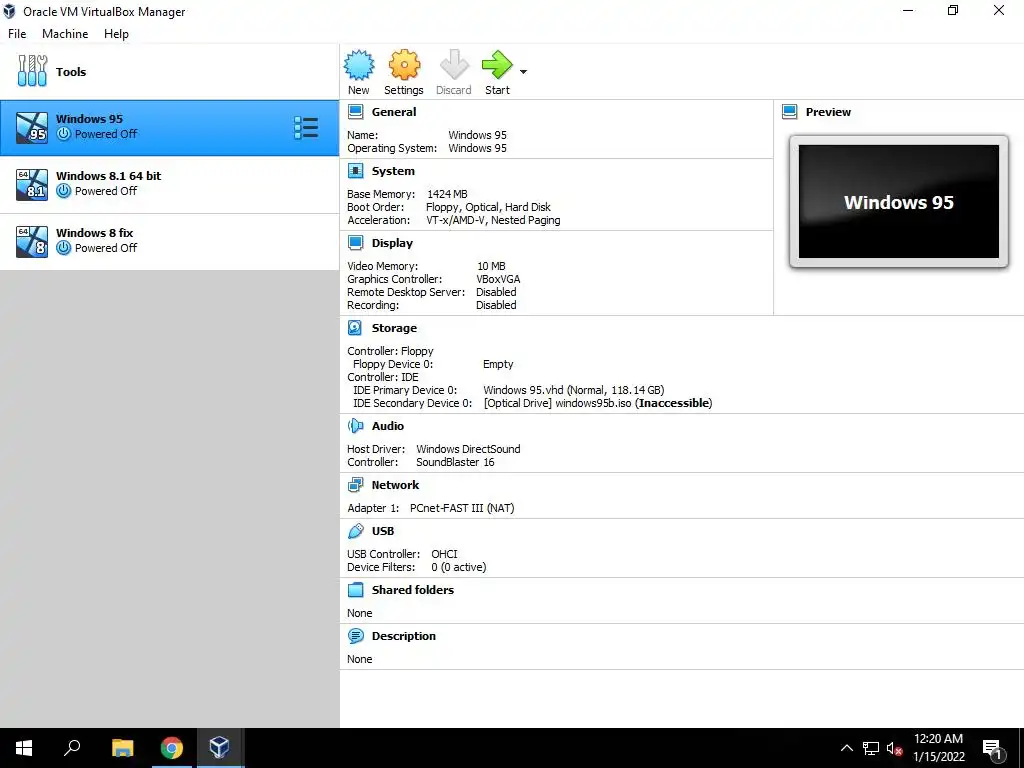The height and width of the screenshot is (768, 1024).
Task: Click the Audio section speaker icon
Action: point(356,426)
